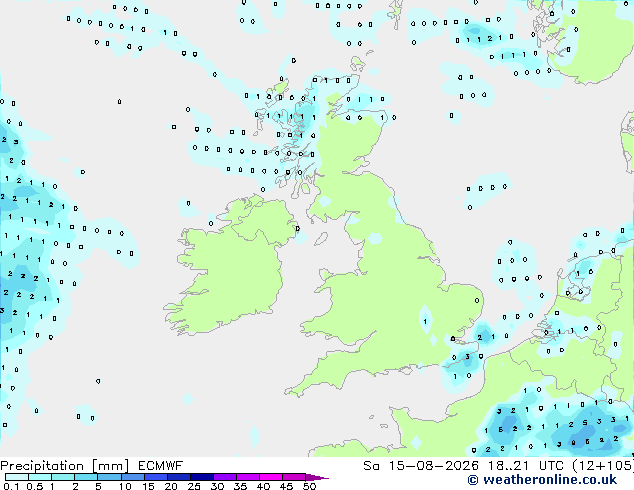Image resolution: width=634 pixels, height=490 pixels.
Task: Click the 10–15 mm legend swatch
Action: 132,477
